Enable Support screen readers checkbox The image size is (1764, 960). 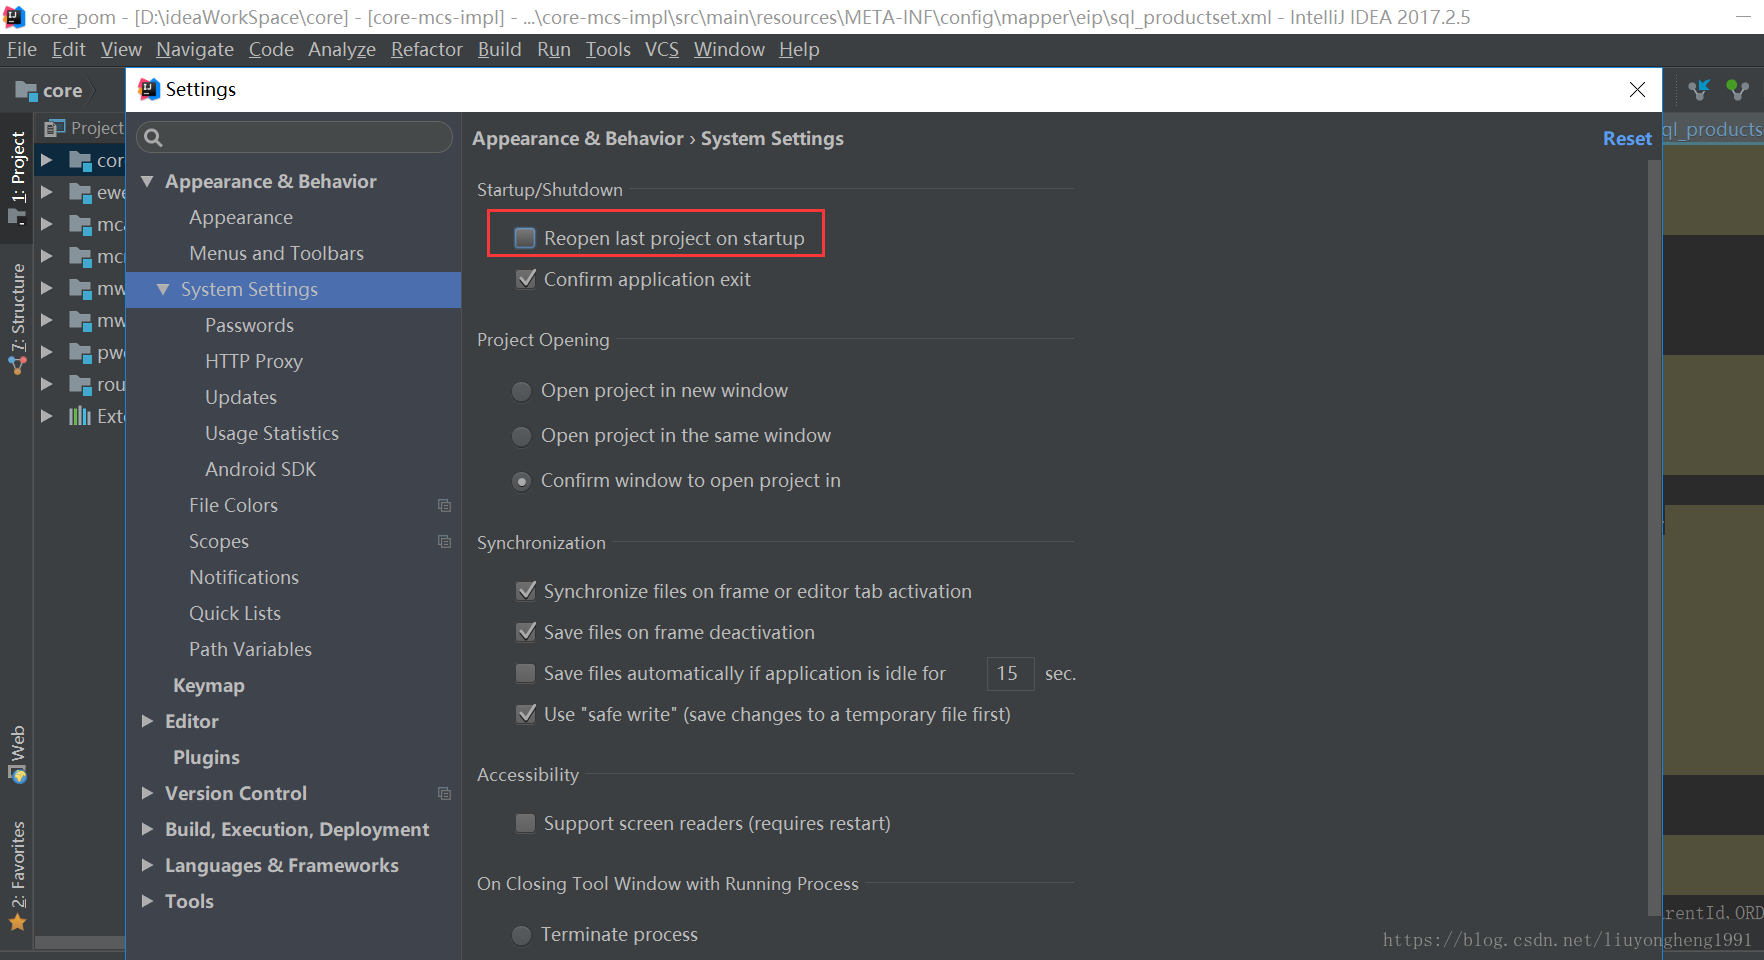click(x=525, y=823)
